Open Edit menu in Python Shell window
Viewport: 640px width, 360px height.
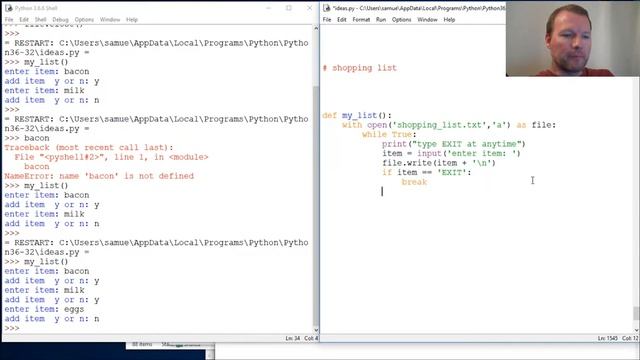(24, 20)
